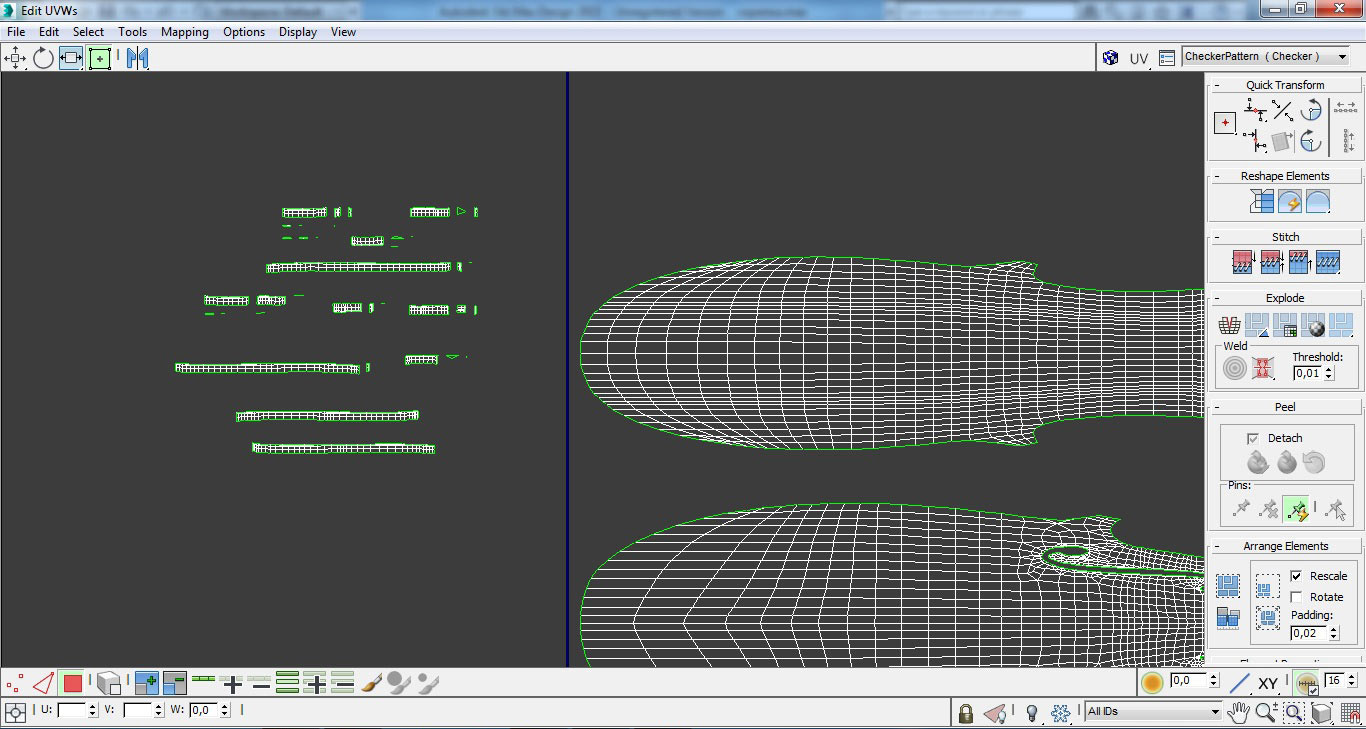This screenshot has height=729, width=1366.
Task: Open the Mapping menu
Action: click(x=184, y=32)
